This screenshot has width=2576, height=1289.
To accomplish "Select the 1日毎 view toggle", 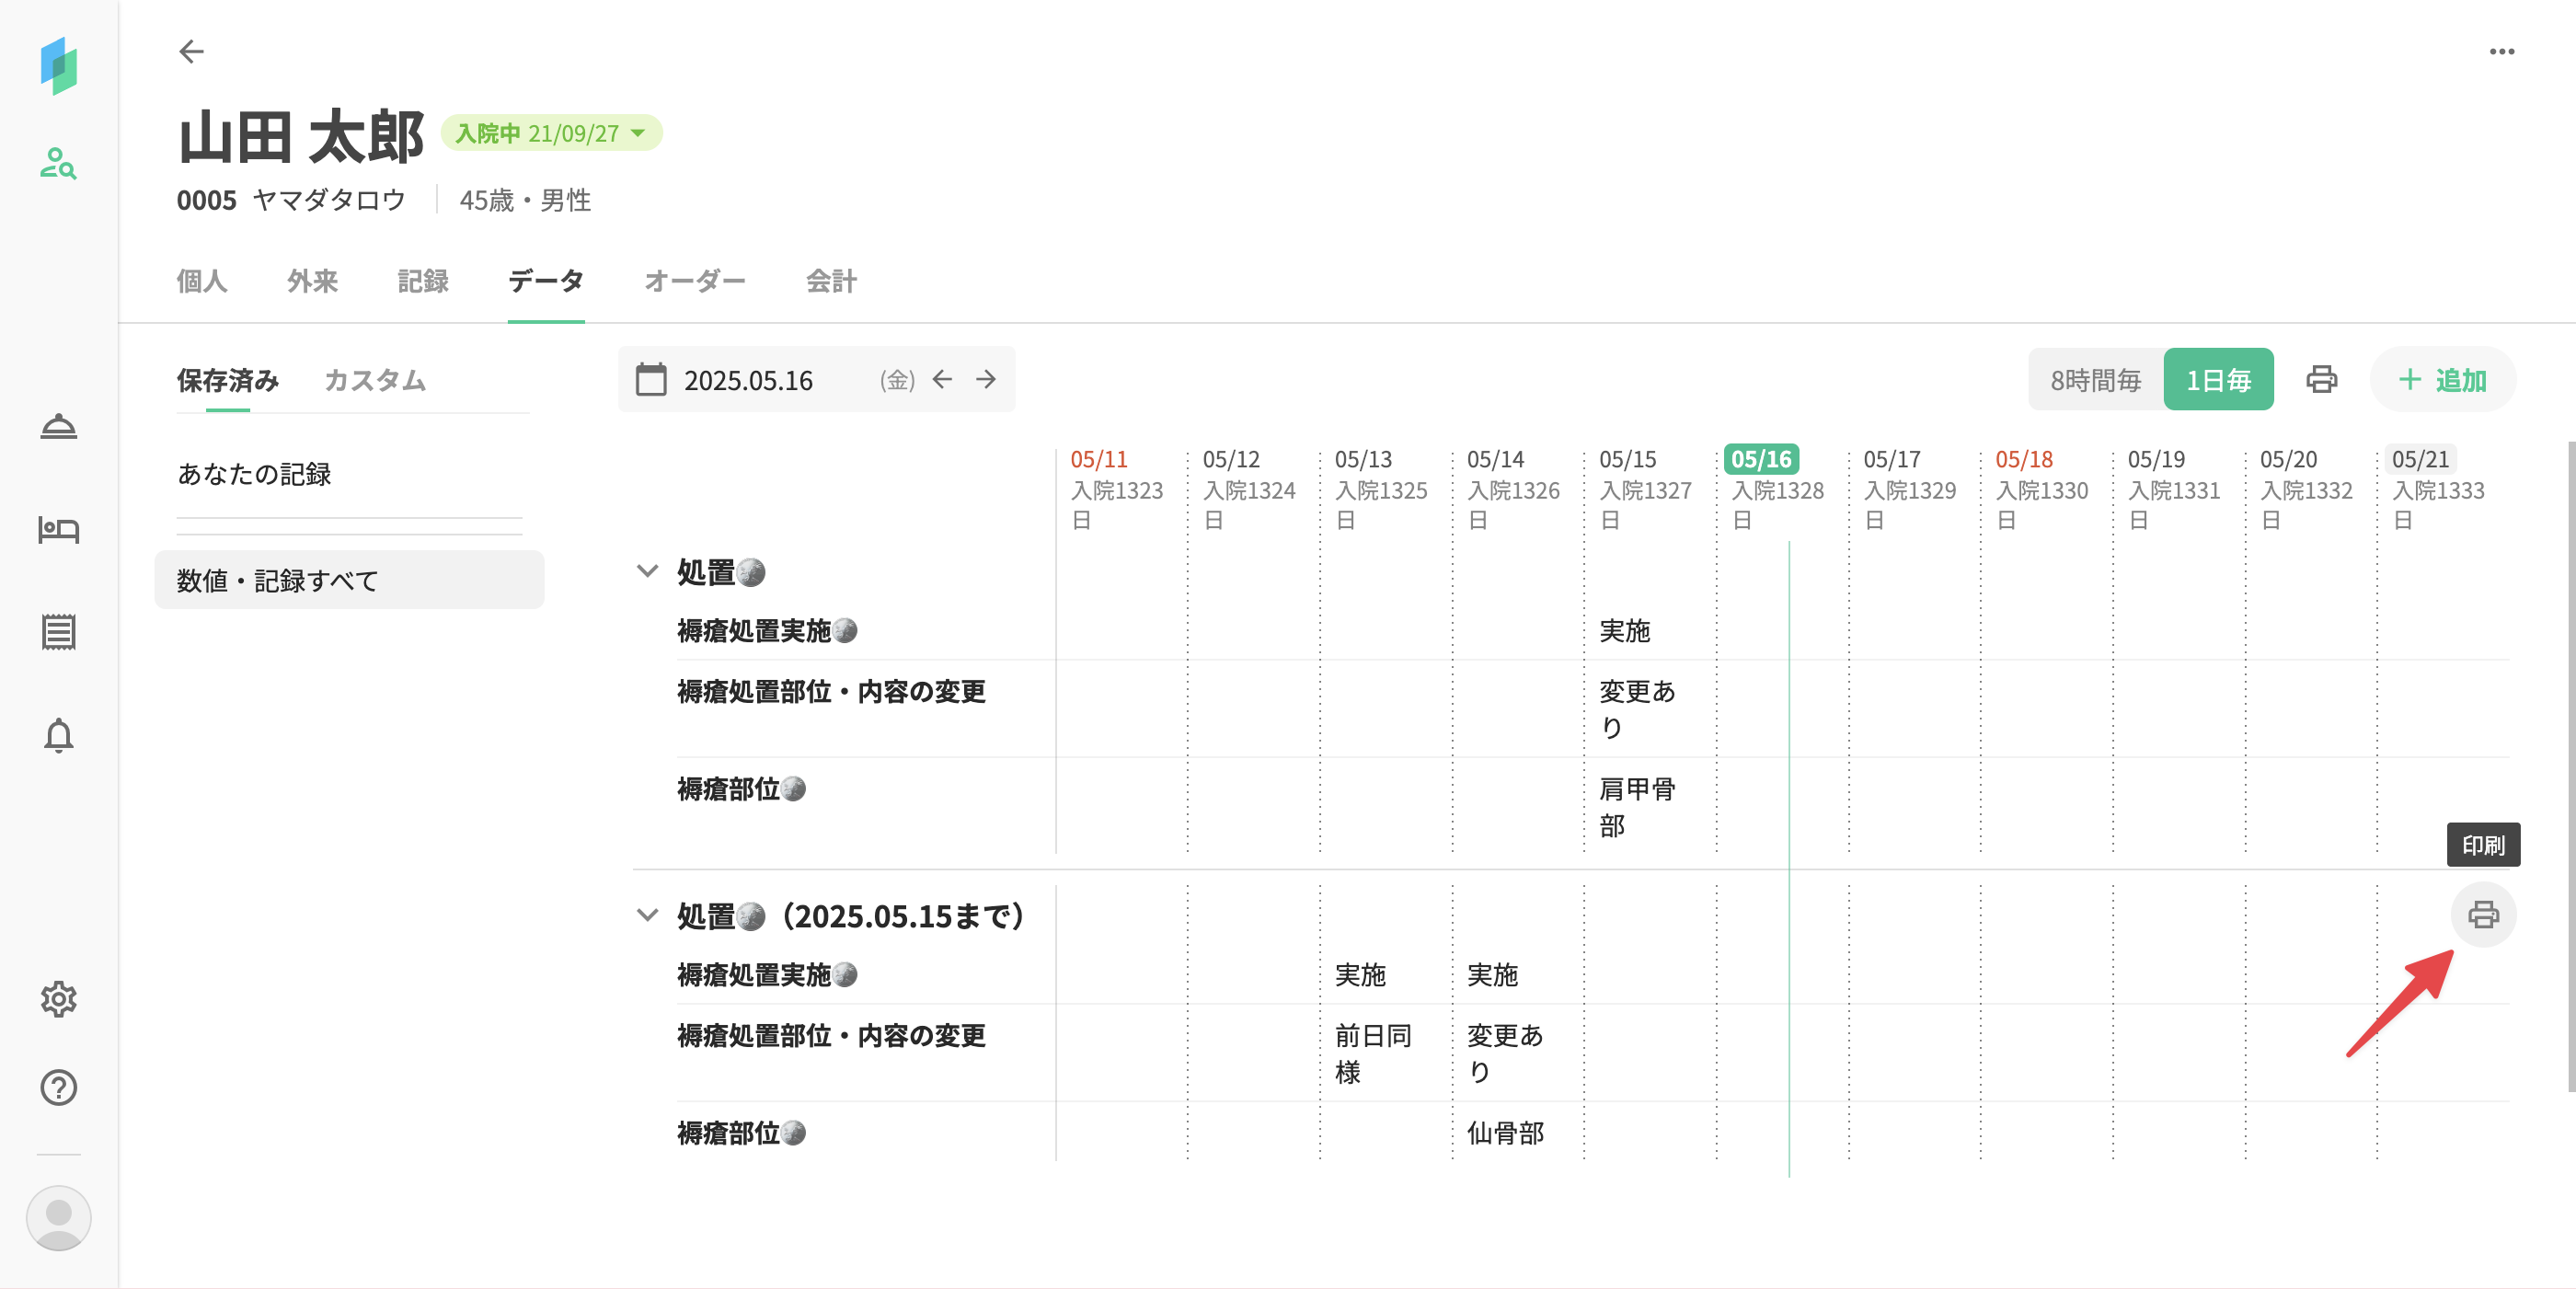I will pyautogui.click(x=2217, y=380).
